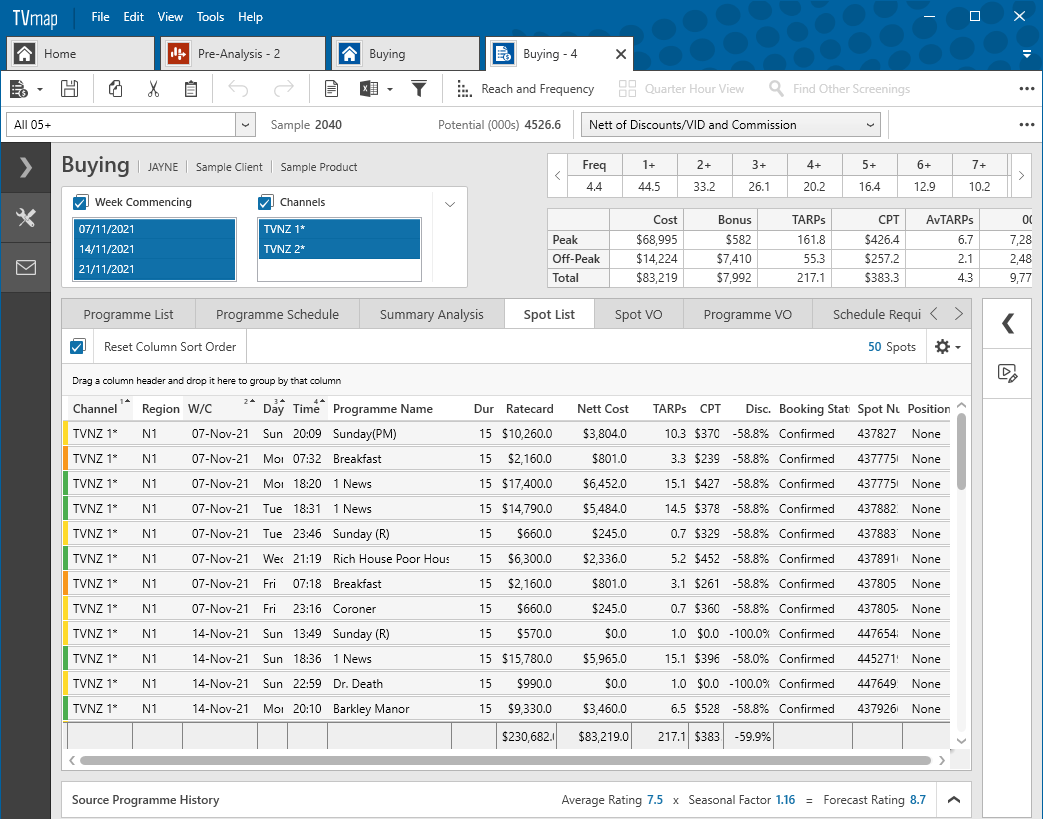Viewport: 1043px width, 819px height.
Task: Switch to Quarter Hour View
Action: 681,88
